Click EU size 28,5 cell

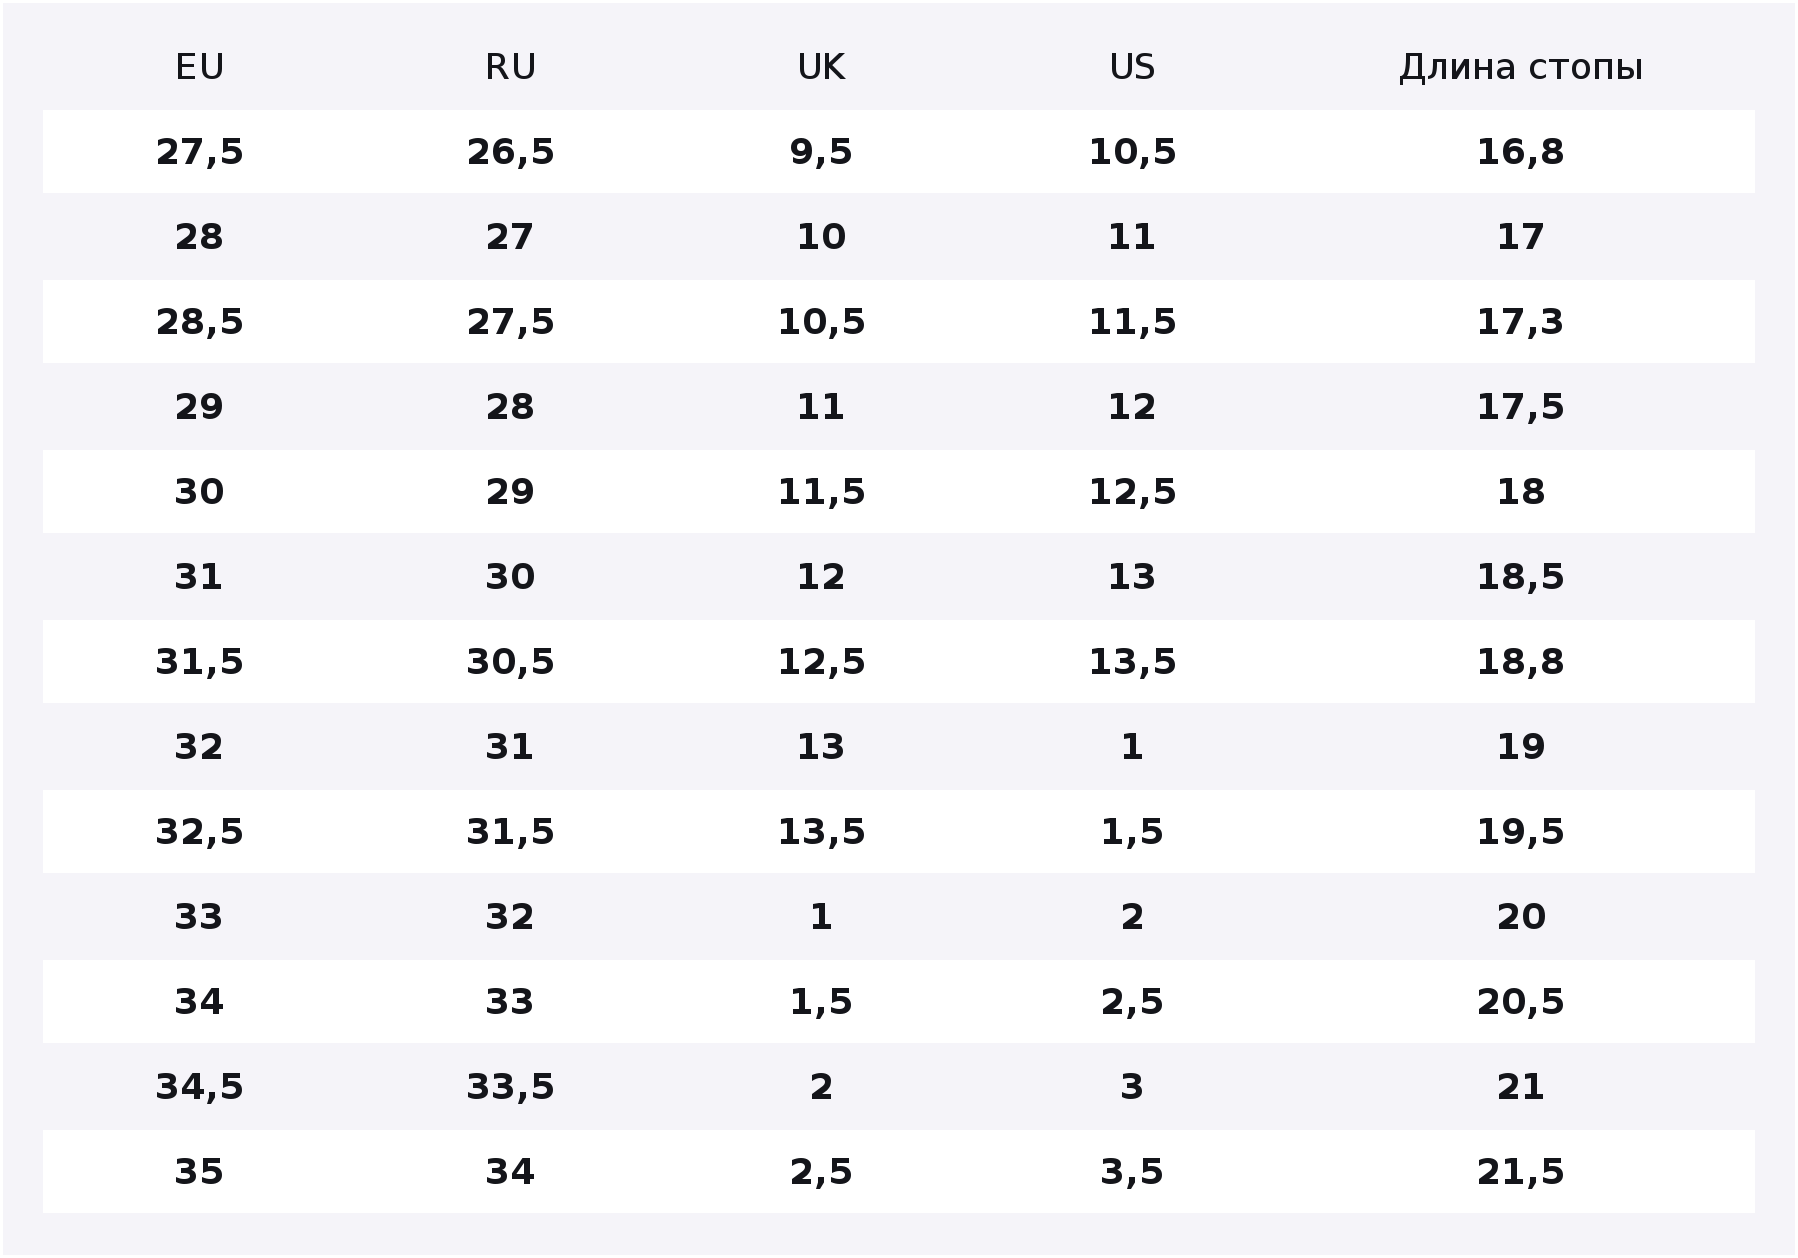point(199,322)
